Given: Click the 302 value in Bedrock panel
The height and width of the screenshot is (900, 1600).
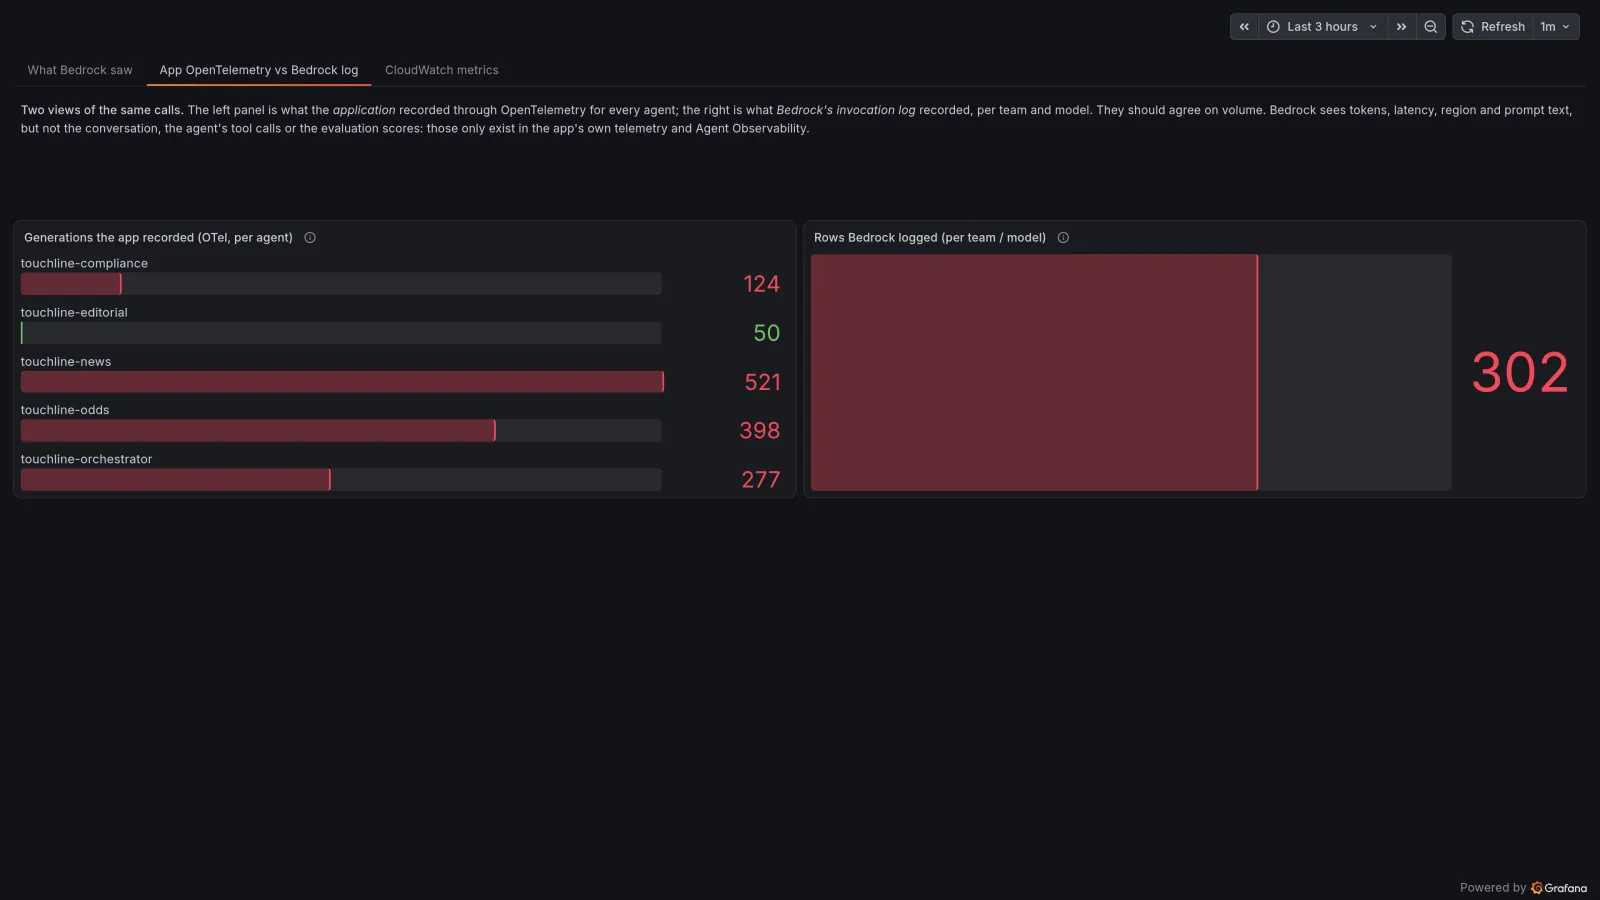Looking at the screenshot, I should tap(1520, 373).
